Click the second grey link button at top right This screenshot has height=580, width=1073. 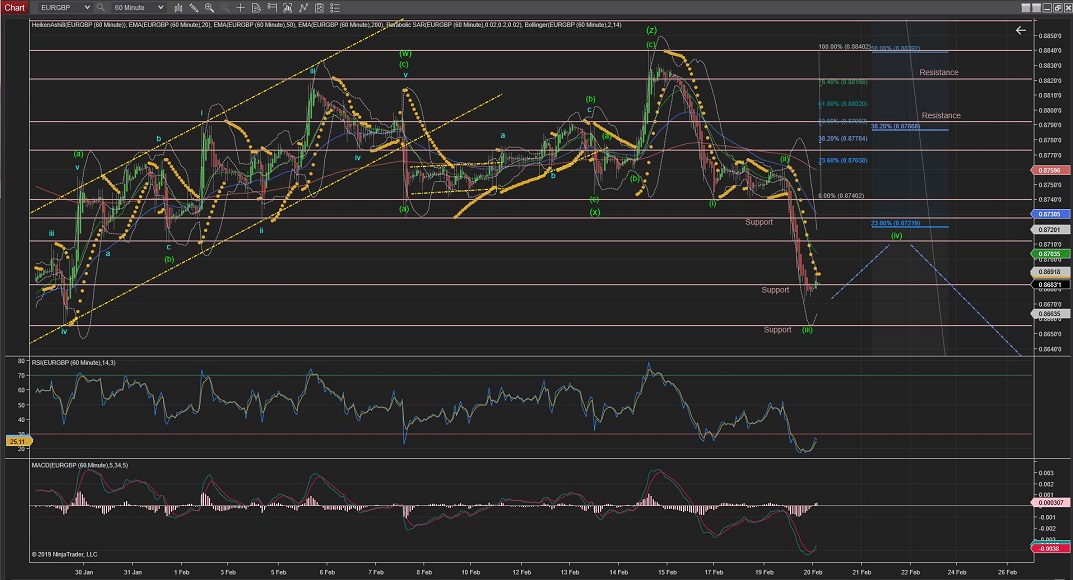(x=1036, y=8)
